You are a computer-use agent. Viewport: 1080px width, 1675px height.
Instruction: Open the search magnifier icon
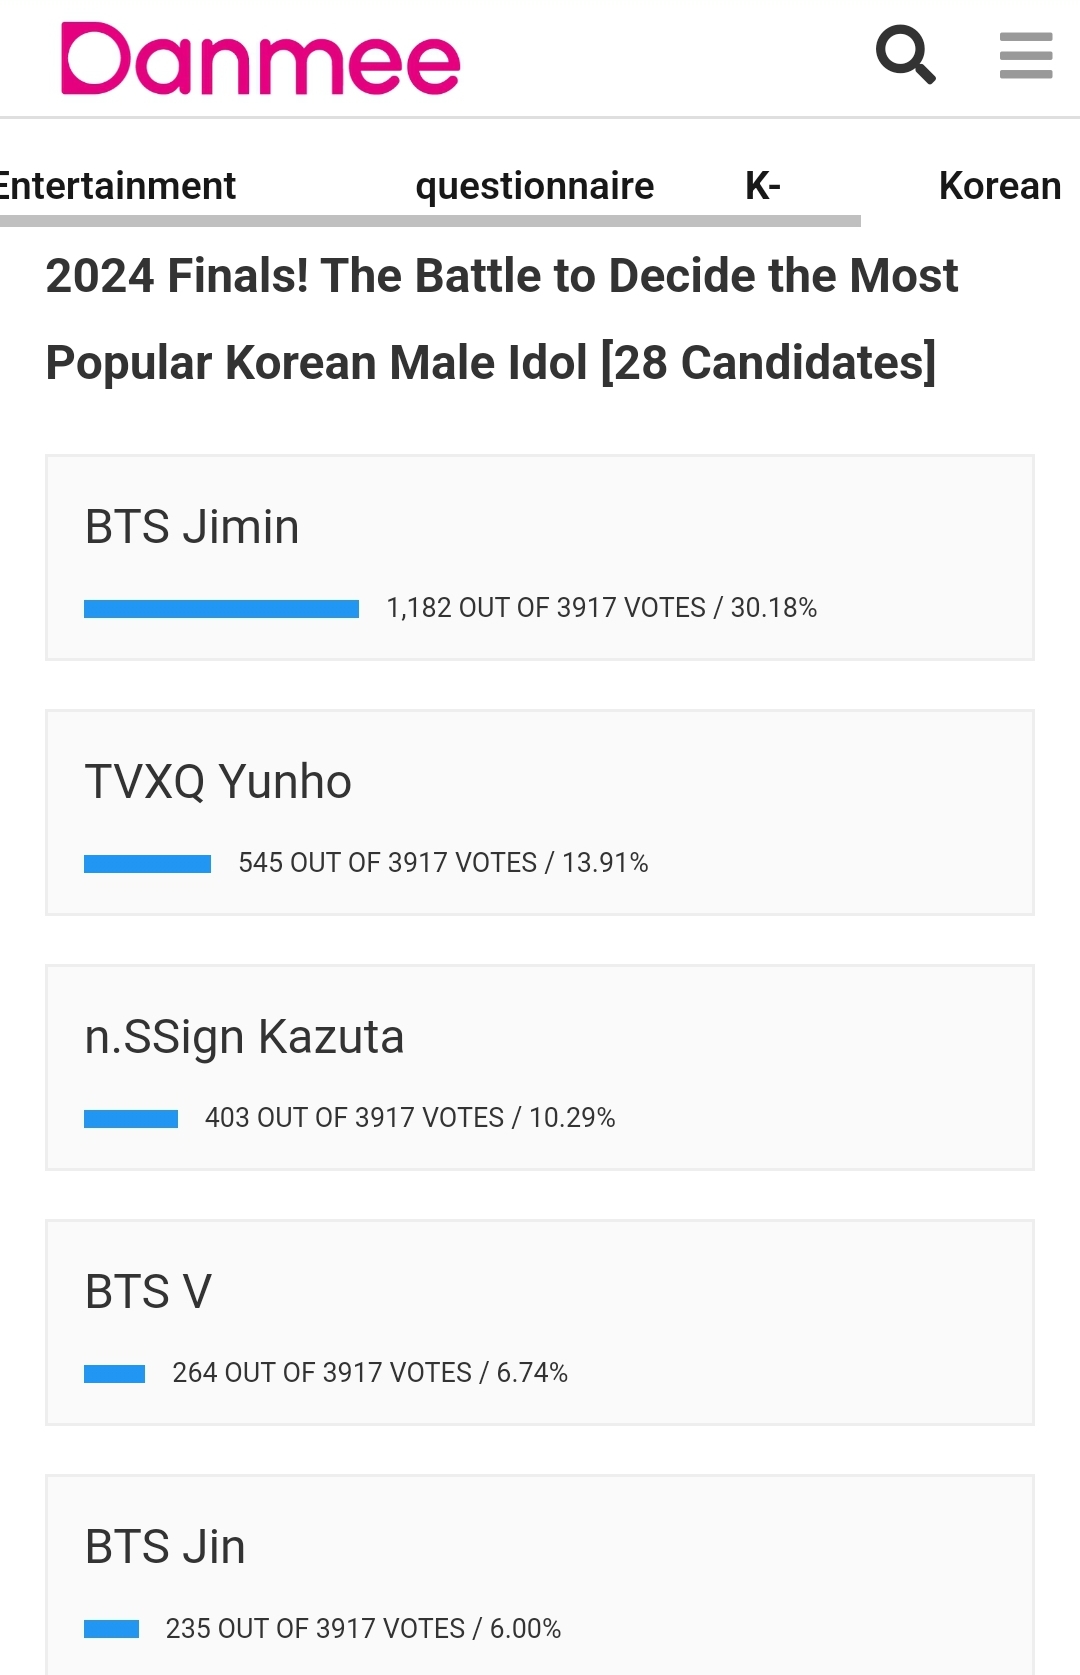[x=905, y=55]
